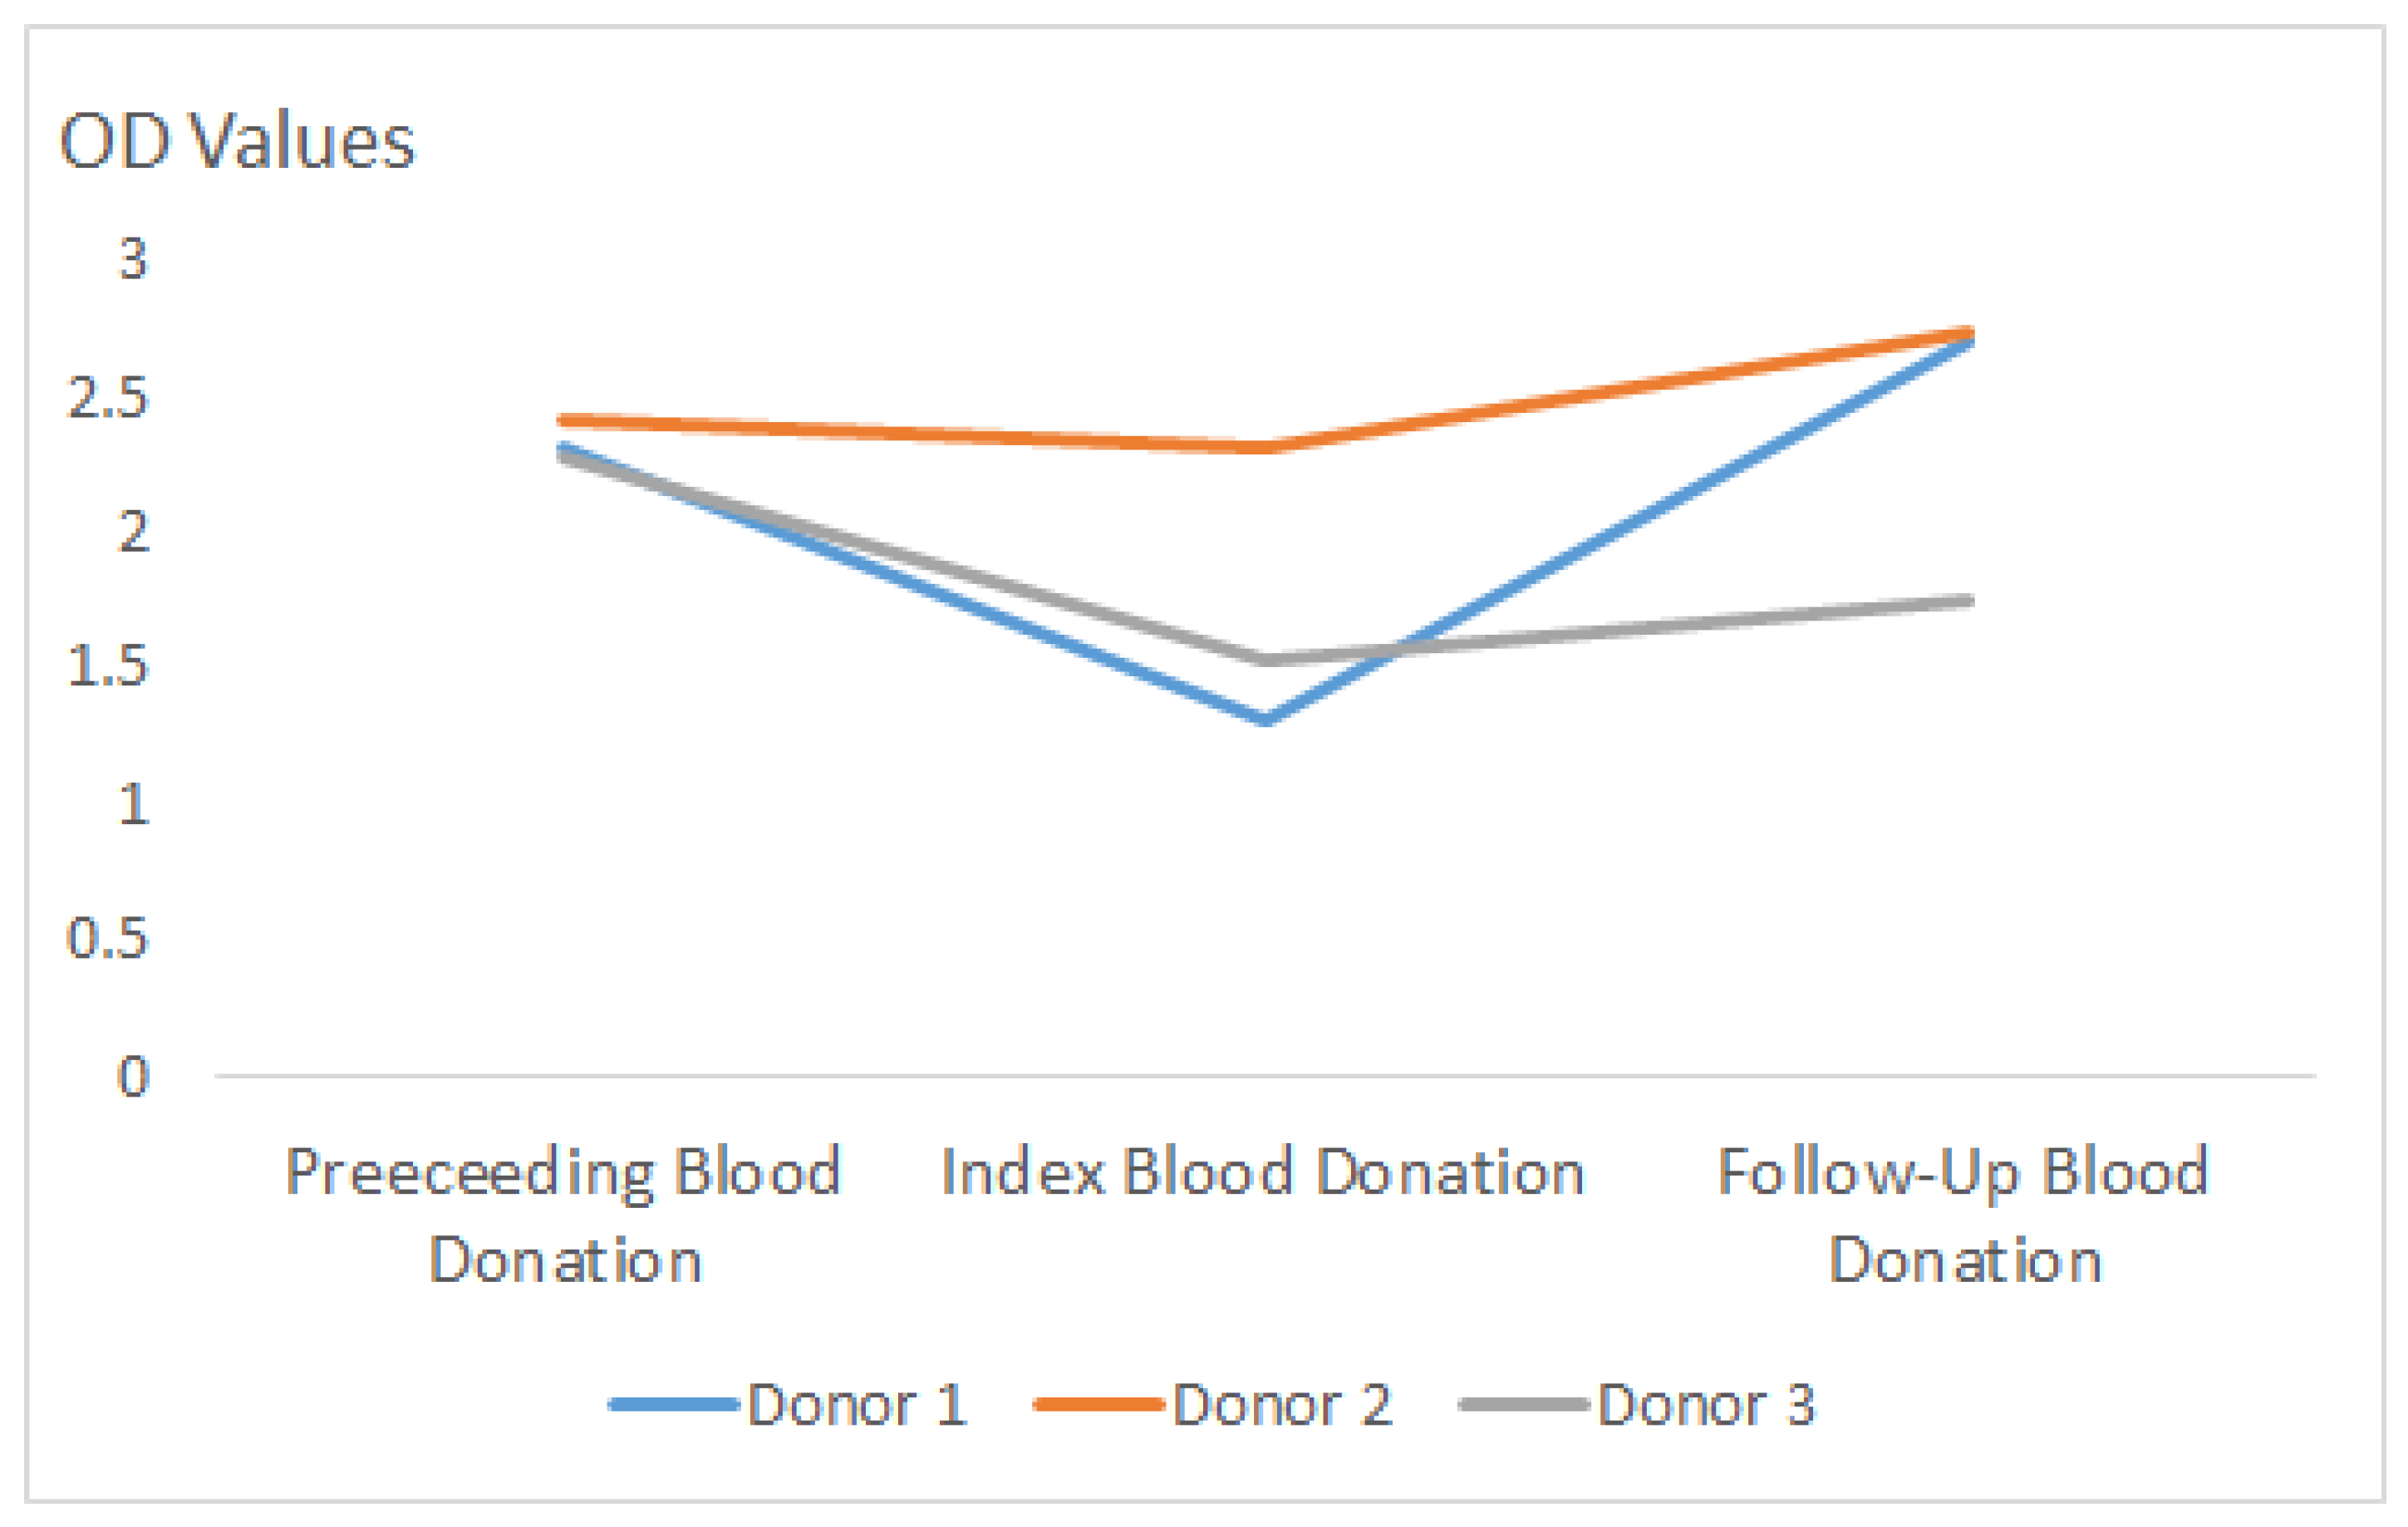Click the y-axis value 3
Screen dimensions: 2408x1527
click(133, 259)
